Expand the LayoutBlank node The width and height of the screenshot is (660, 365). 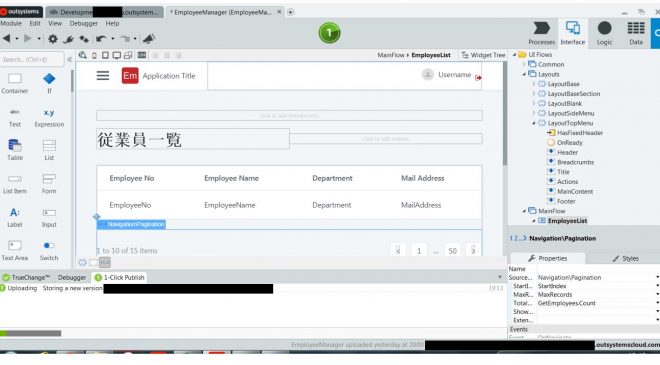pos(534,104)
